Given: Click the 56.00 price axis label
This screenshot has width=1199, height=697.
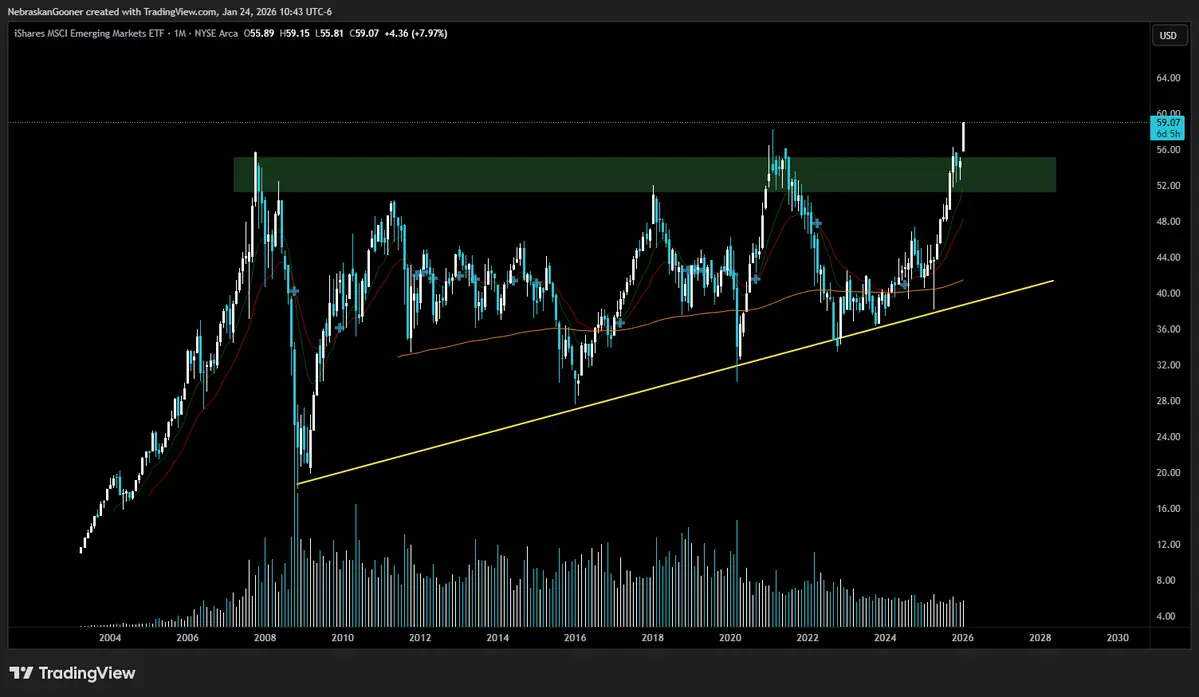Looking at the screenshot, I should pyautogui.click(x=1168, y=150).
